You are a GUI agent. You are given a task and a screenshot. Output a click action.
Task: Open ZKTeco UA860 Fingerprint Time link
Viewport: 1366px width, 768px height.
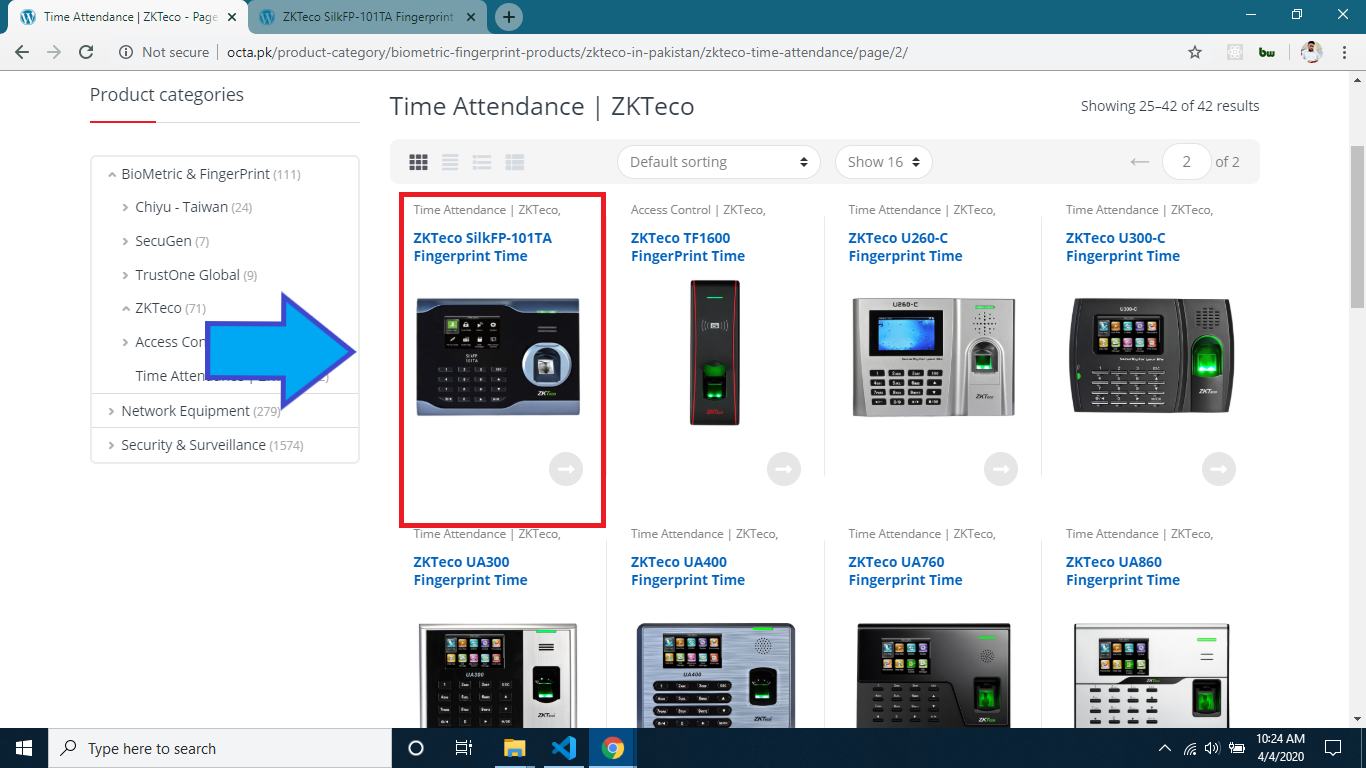(1123, 571)
